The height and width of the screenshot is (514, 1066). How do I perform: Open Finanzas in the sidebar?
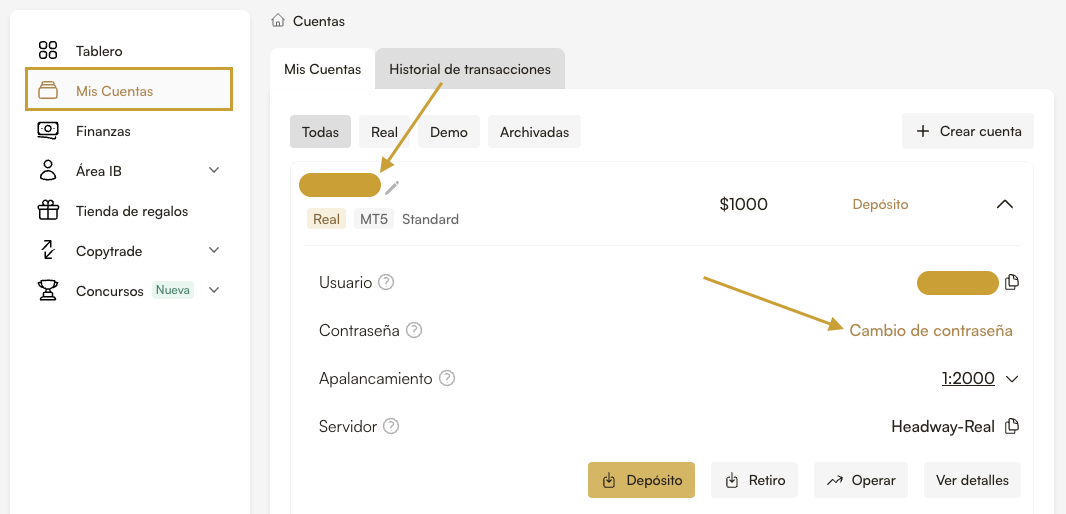click(103, 131)
